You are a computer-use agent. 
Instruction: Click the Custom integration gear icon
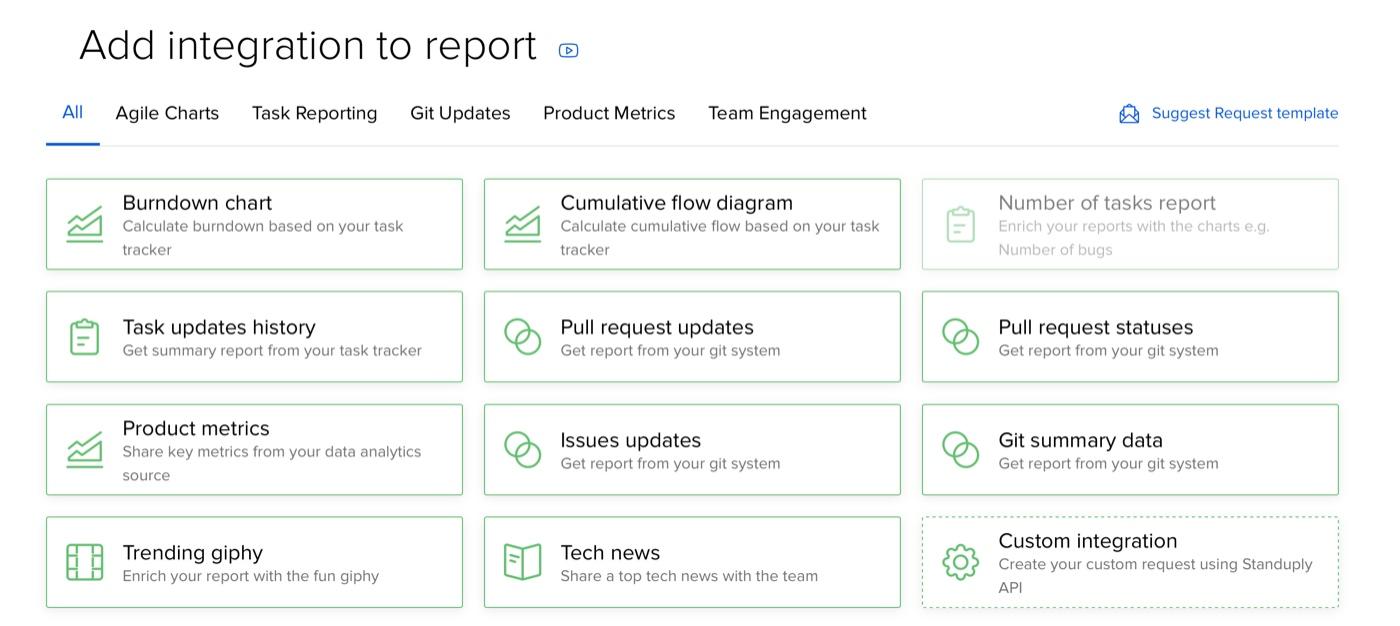tap(961, 562)
